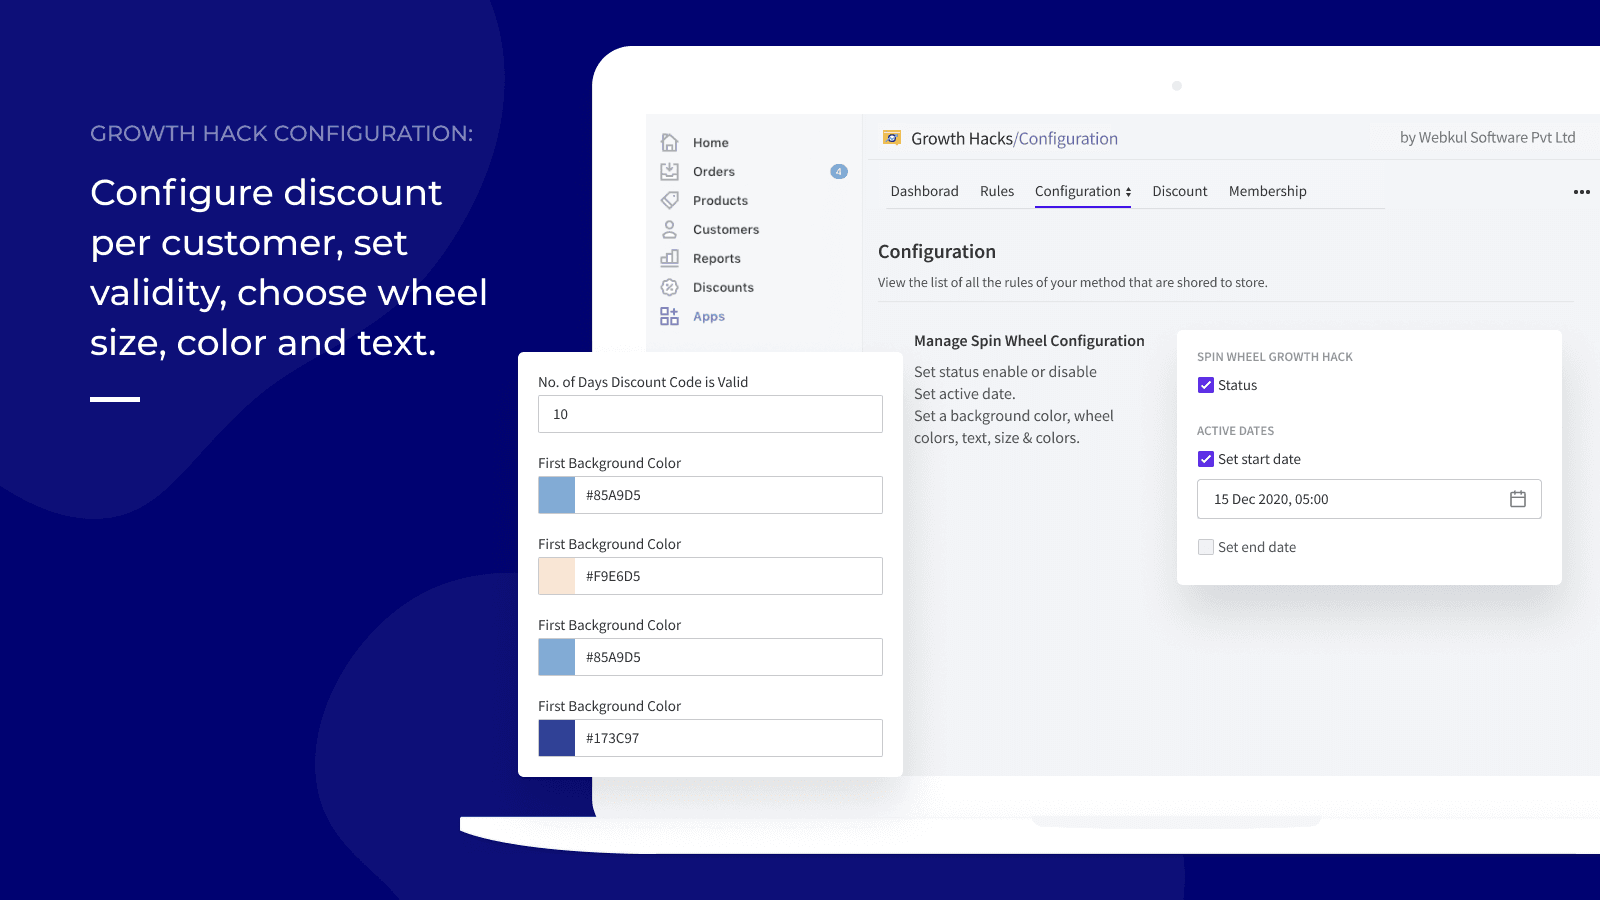Open the three-dot more options menu
1600x900 pixels.
(1581, 192)
